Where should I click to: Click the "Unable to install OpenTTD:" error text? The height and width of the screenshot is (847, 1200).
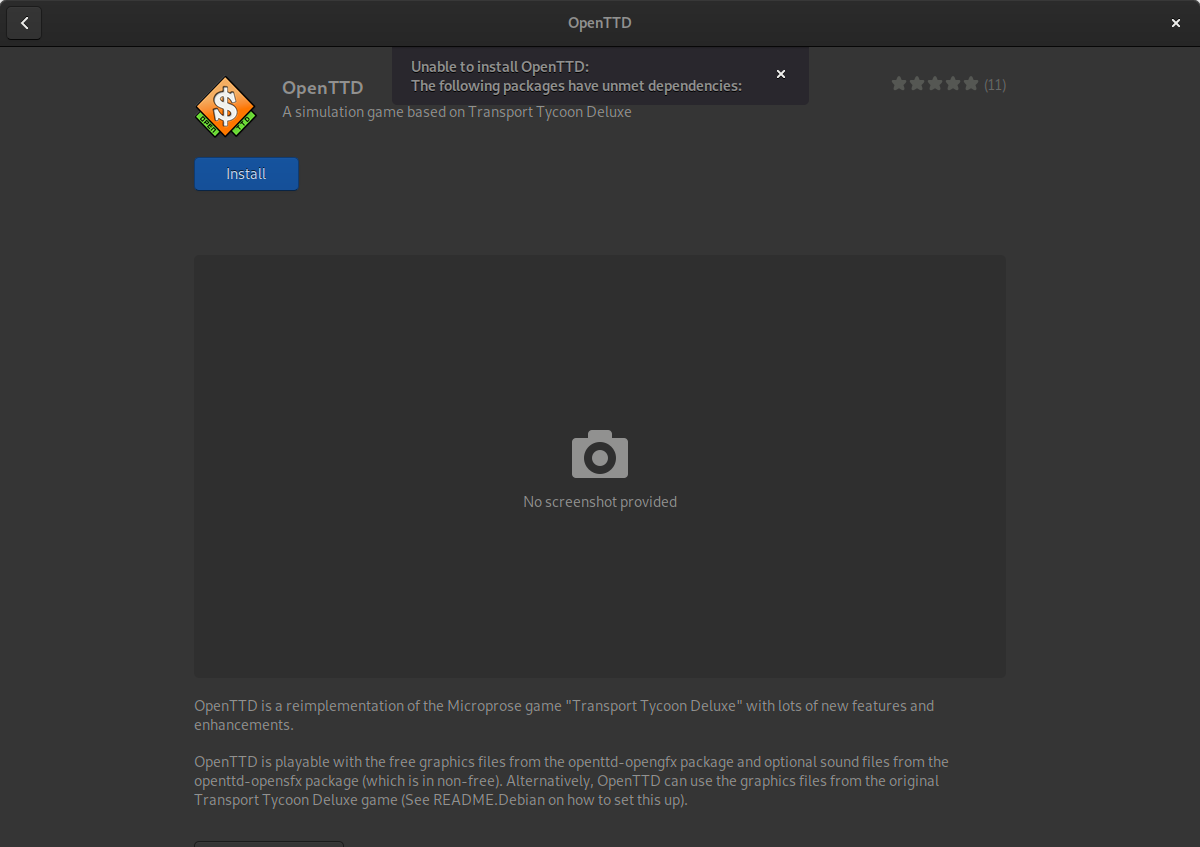[x=500, y=67]
